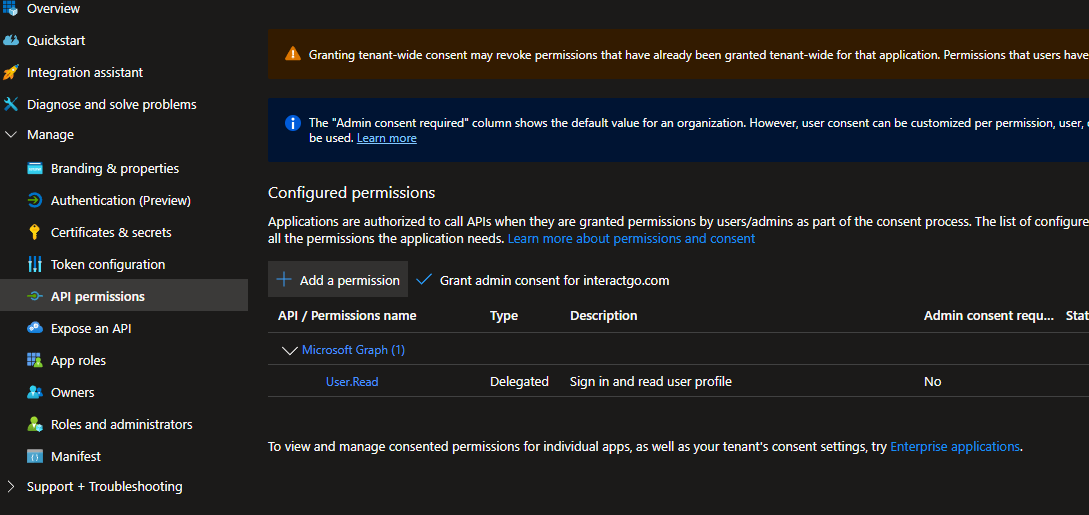The image size is (1089, 515).
Task: Open Integration assistant
Action: click(x=85, y=72)
